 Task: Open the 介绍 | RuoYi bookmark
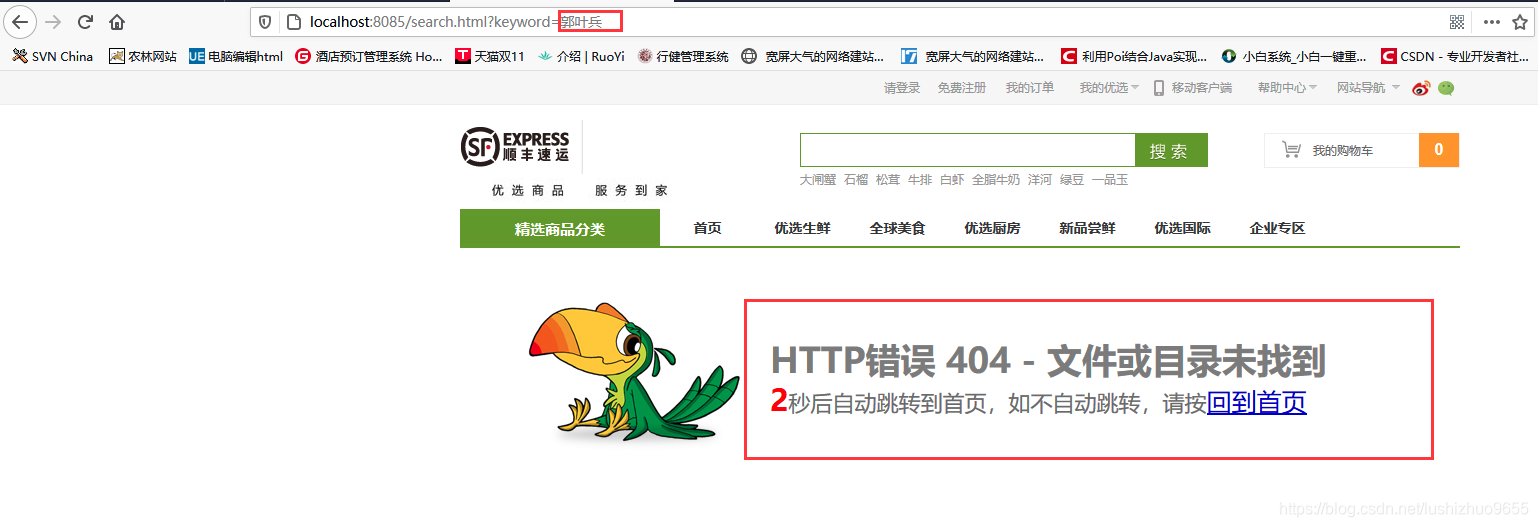coord(581,56)
